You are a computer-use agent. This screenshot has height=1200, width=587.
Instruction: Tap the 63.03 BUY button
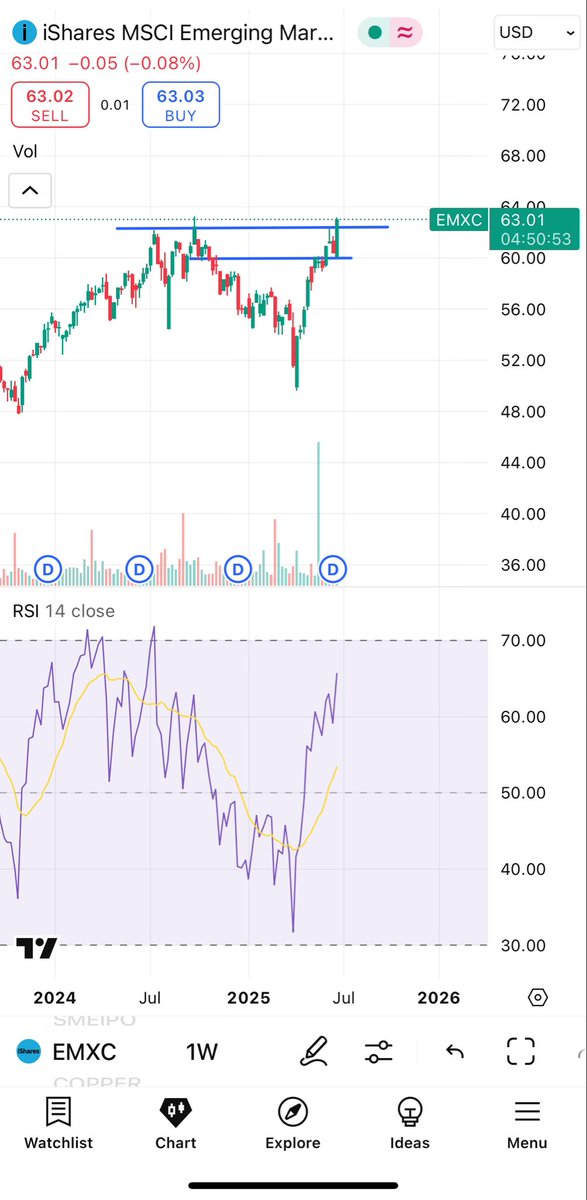click(x=181, y=105)
